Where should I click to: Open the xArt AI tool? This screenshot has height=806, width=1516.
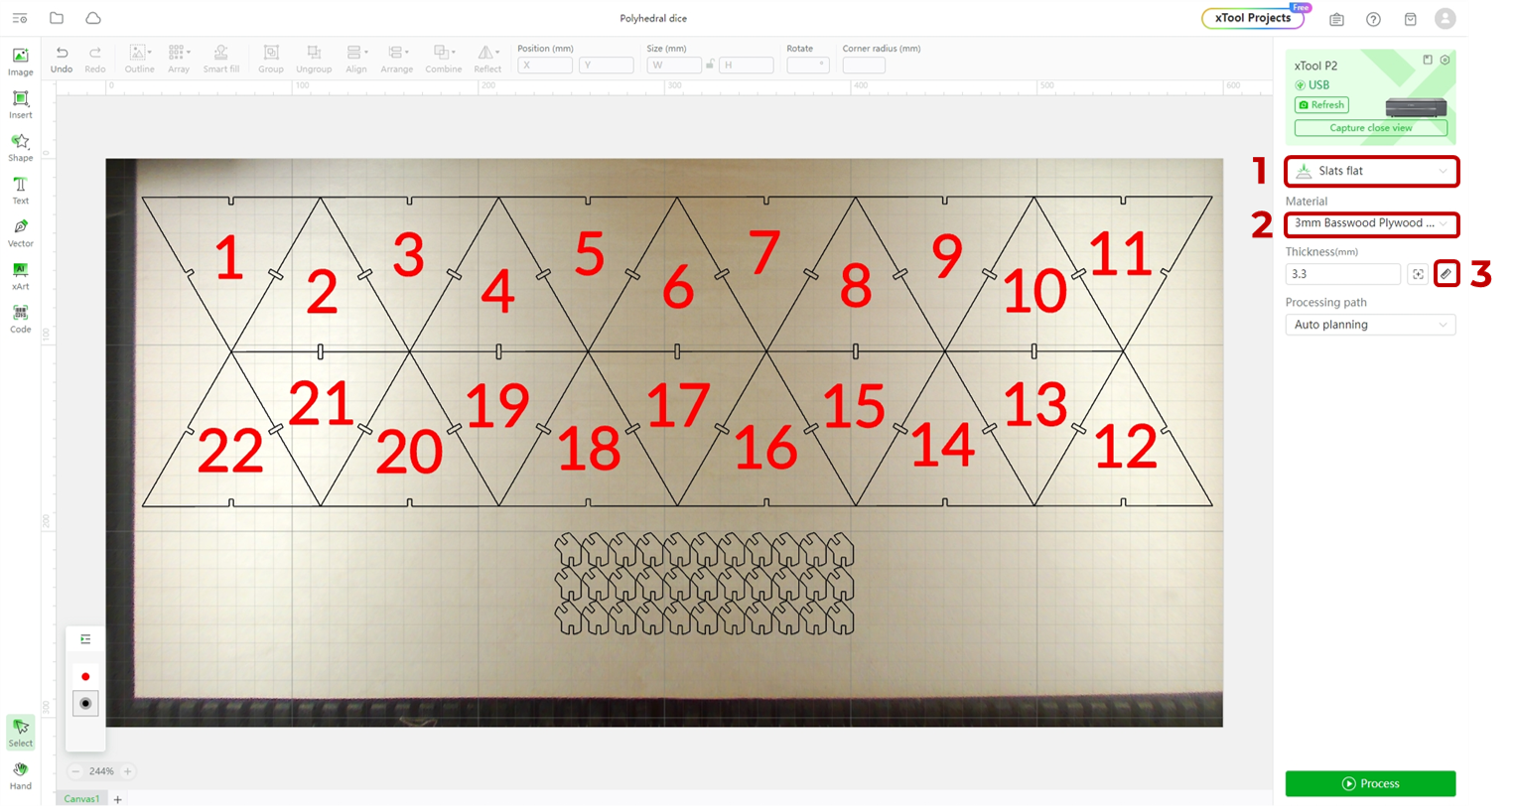[20, 276]
